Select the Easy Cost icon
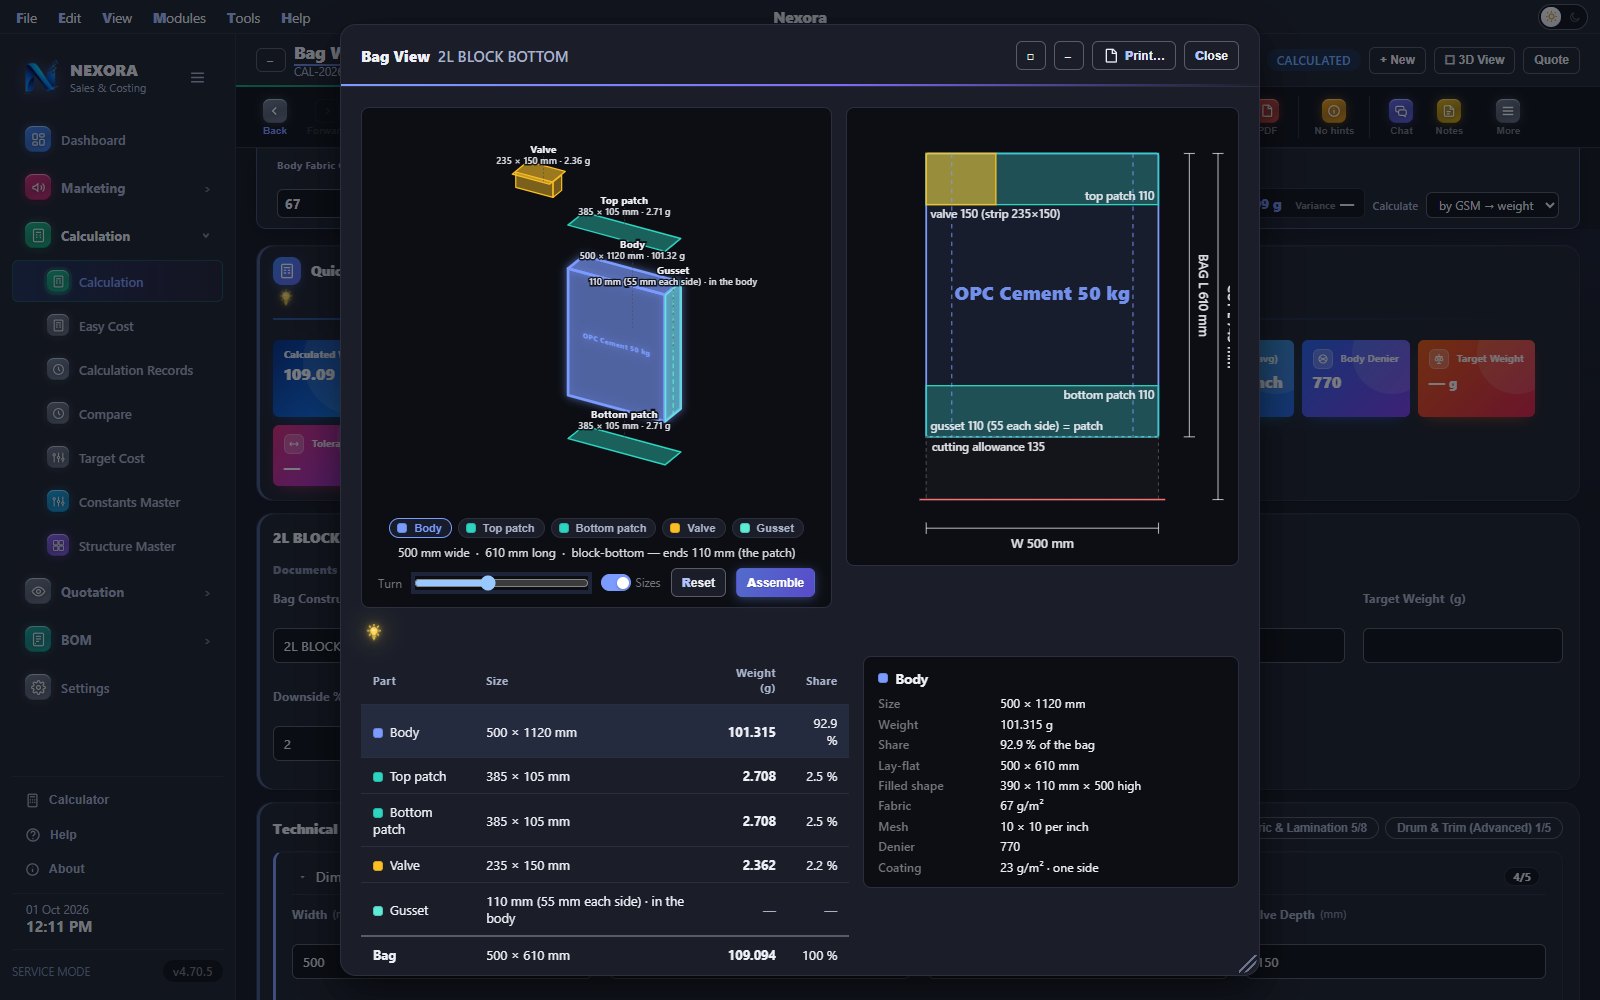 coord(58,325)
